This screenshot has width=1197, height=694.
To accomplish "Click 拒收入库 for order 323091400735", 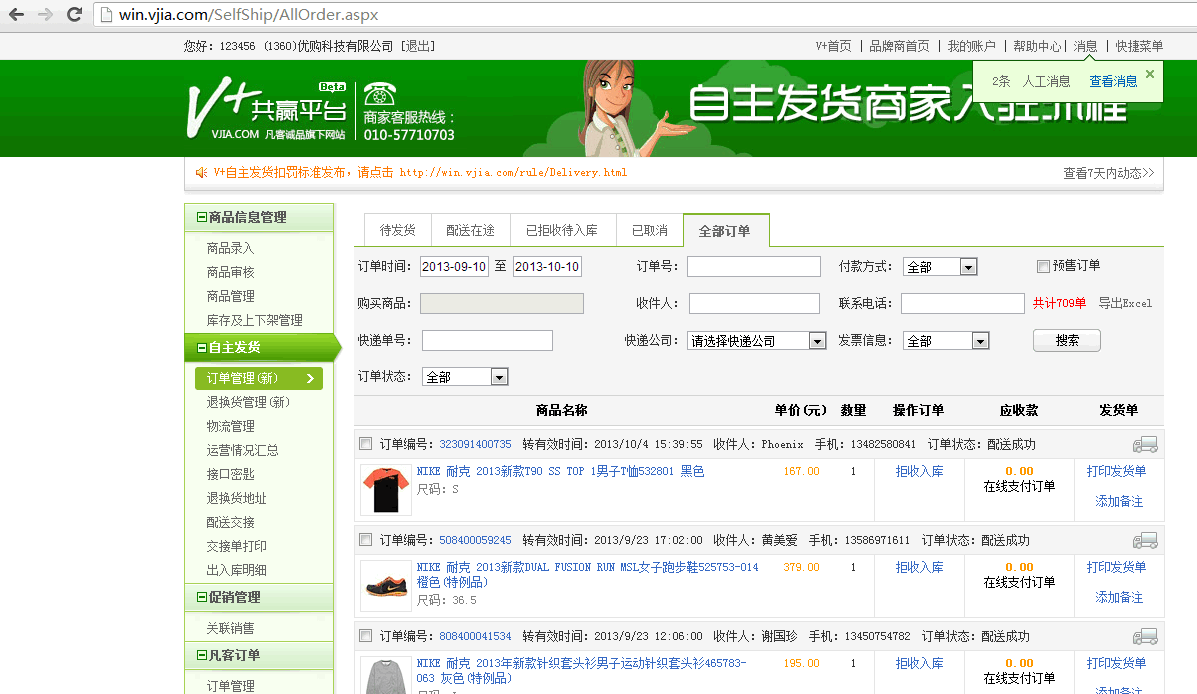I will pyautogui.click(x=919, y=471).
